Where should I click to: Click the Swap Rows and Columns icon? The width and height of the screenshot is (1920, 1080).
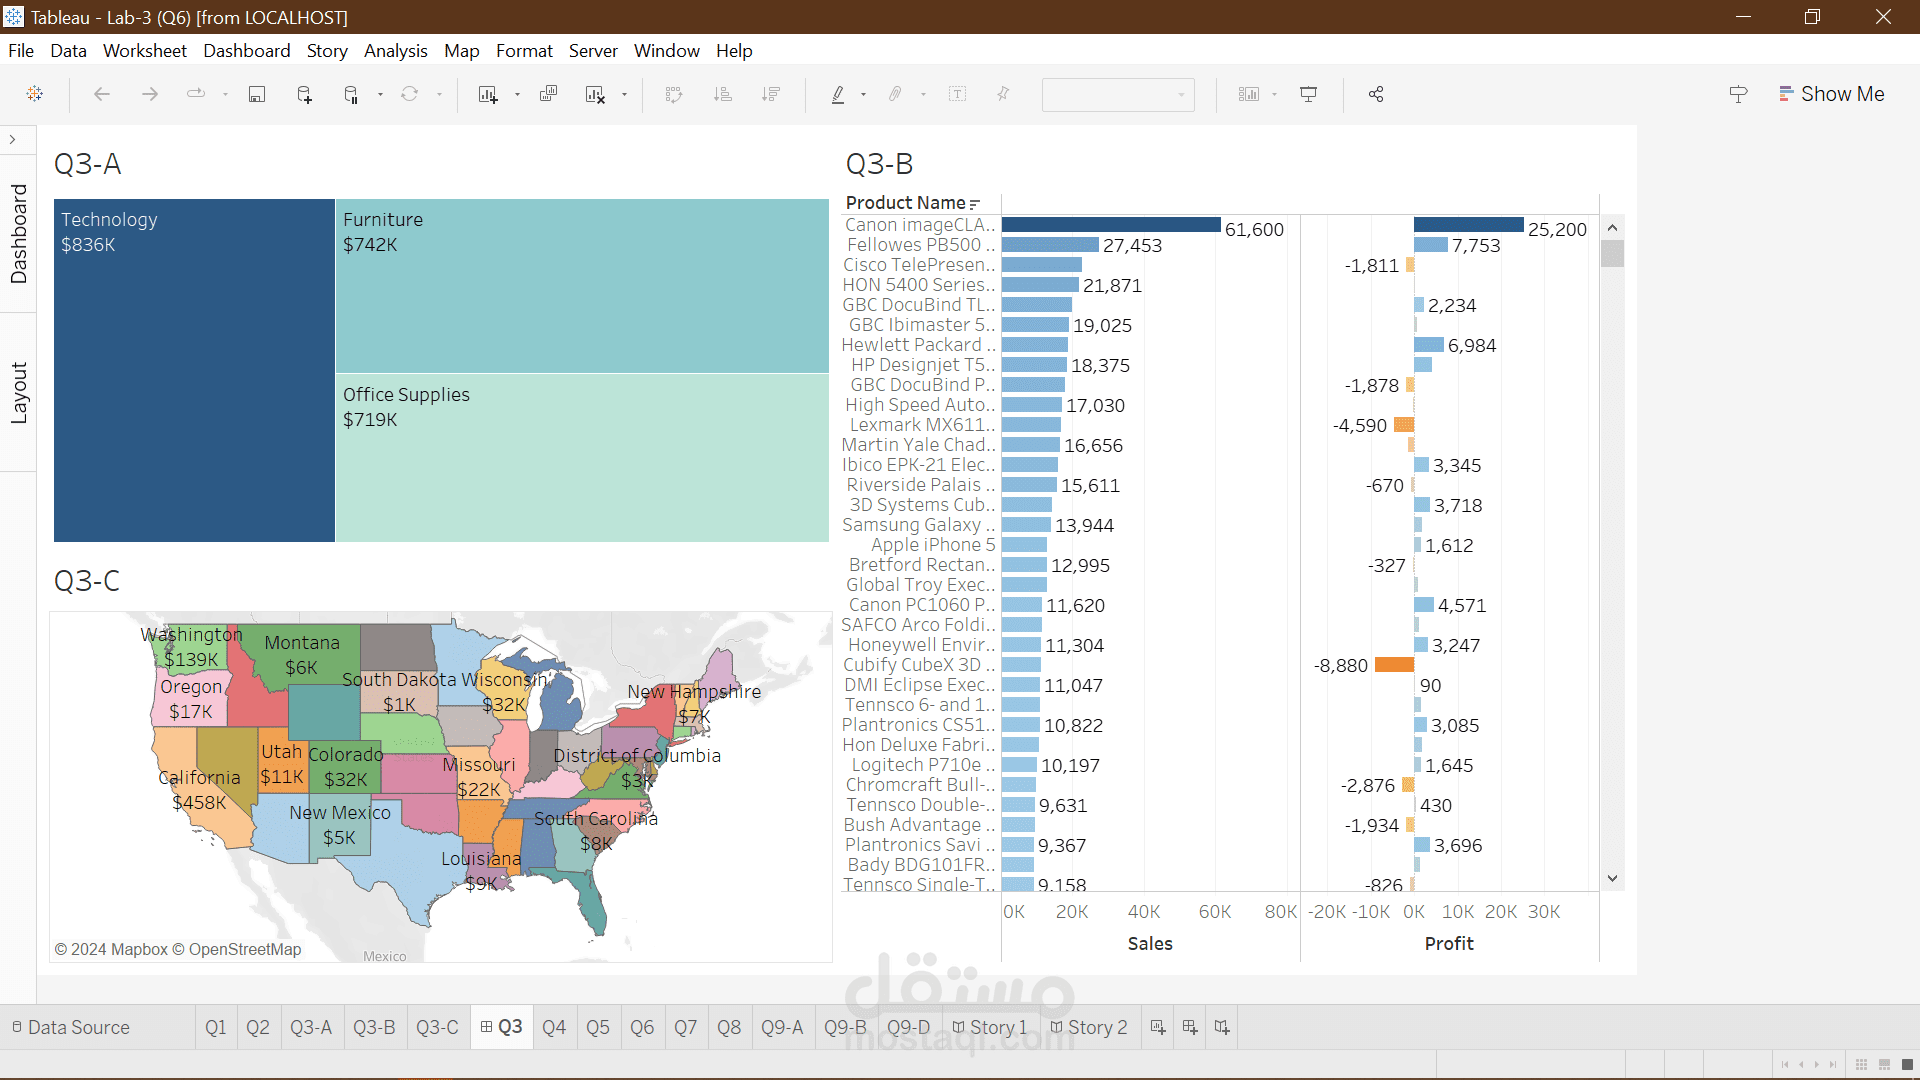pyautogui.click(x=674, y=94)
